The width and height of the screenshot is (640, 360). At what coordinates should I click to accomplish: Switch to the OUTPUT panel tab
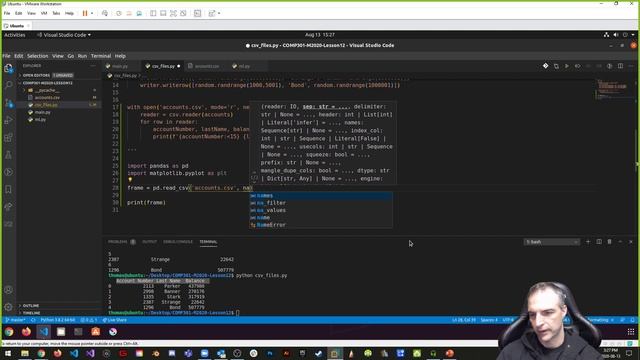(149, 242)
